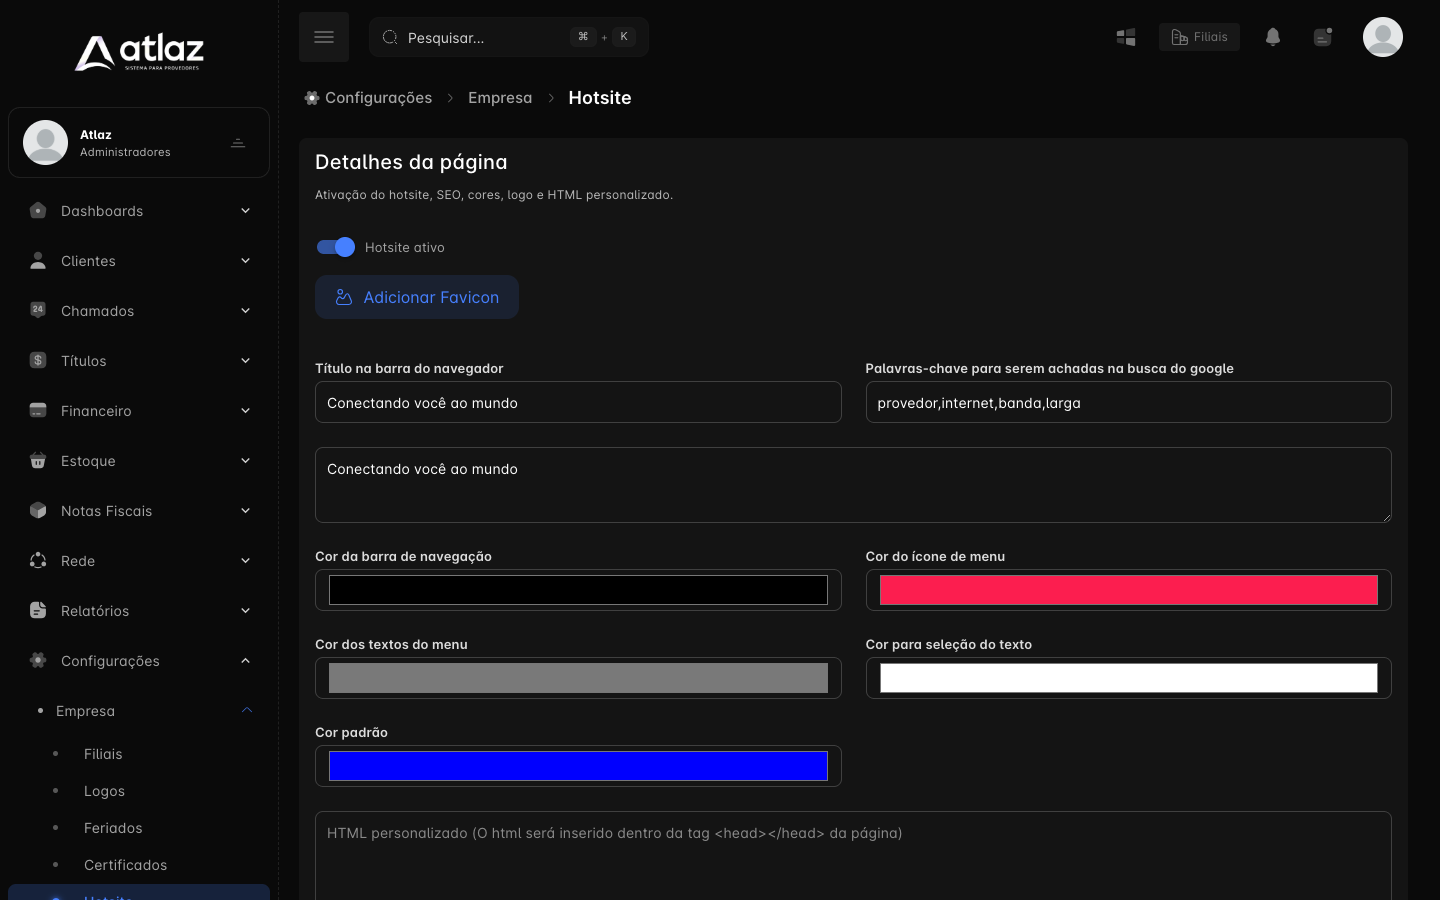
Task: Toggle the Hotsite ativo switch
Action: 336,247
